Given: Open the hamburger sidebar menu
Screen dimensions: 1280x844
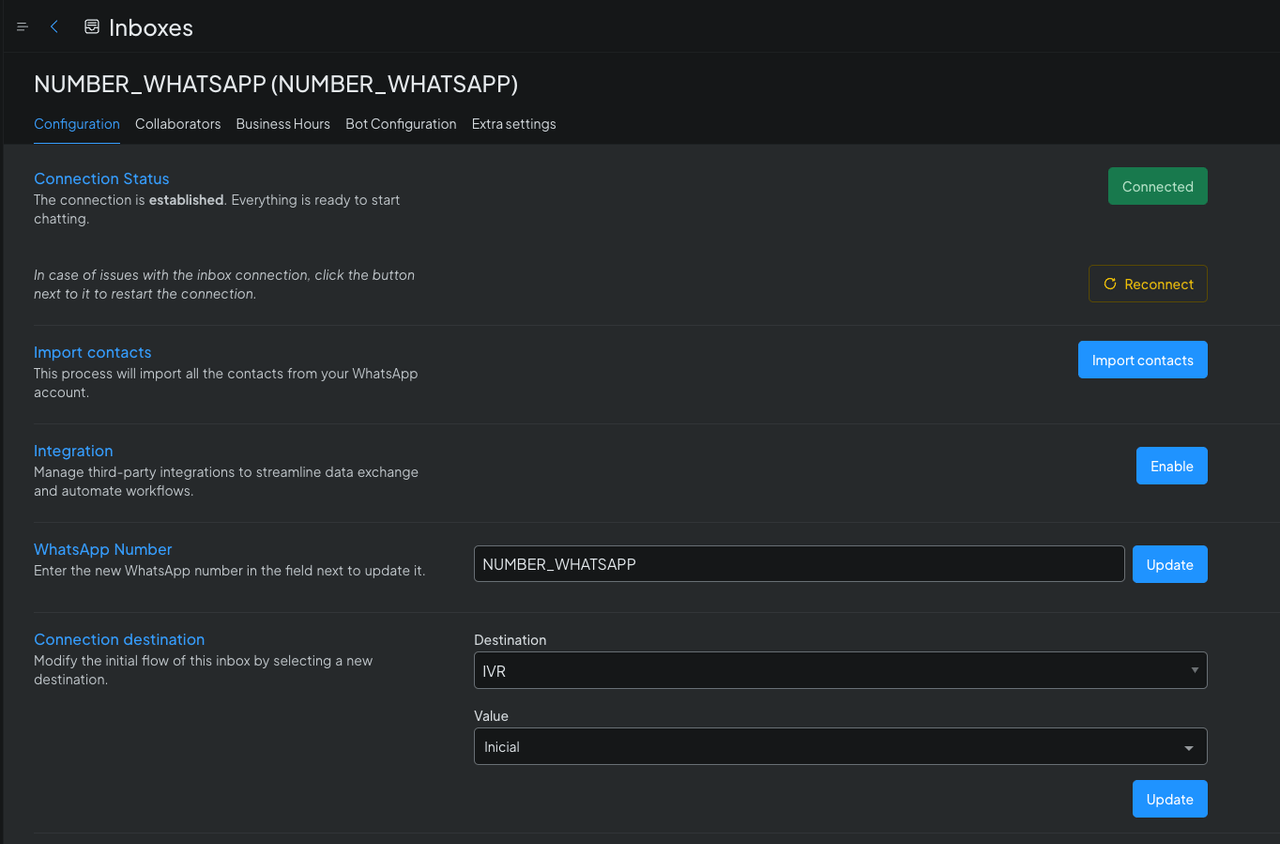Looking at the screenshot, I should click(x=22, y=27).
